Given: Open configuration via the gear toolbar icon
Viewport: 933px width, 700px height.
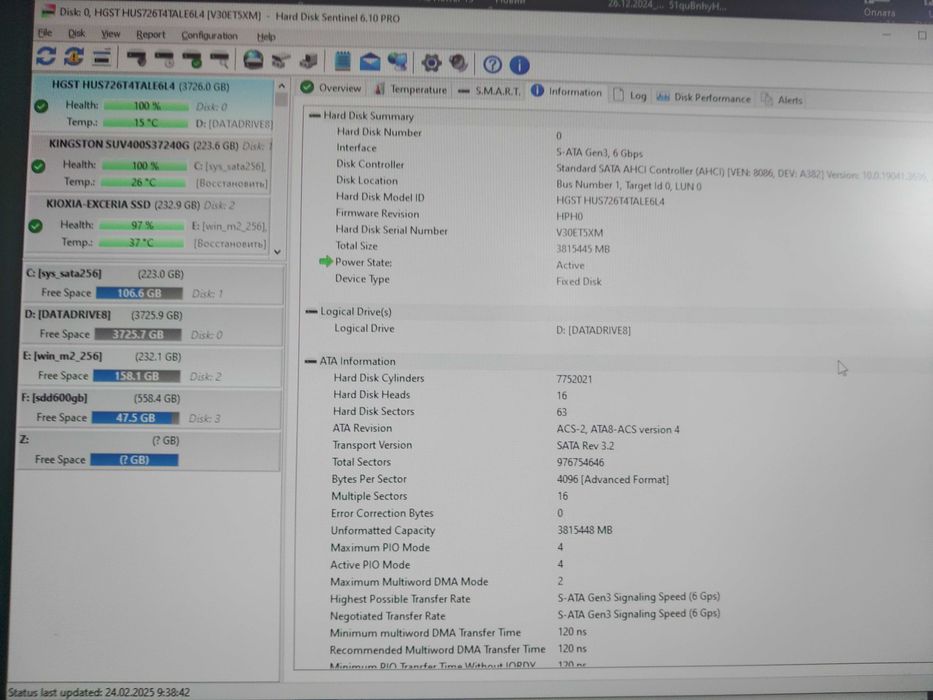Looking at the screenshot, I should 431,62.
